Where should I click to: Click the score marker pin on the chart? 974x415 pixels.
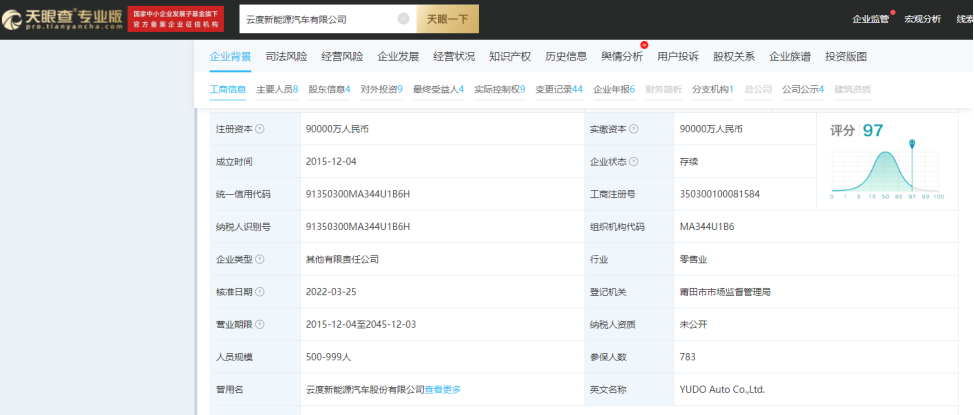(x=912, y=144)
